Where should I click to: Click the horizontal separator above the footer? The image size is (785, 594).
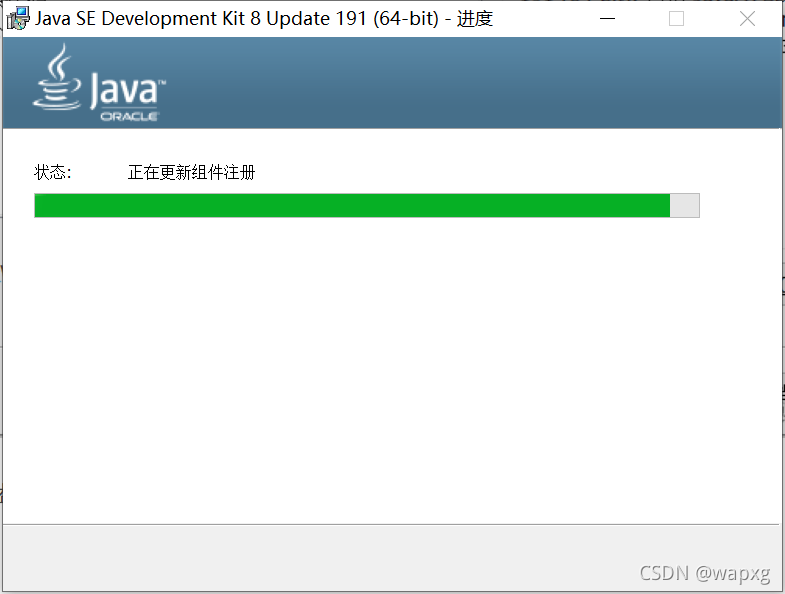(x=391, y=524)
